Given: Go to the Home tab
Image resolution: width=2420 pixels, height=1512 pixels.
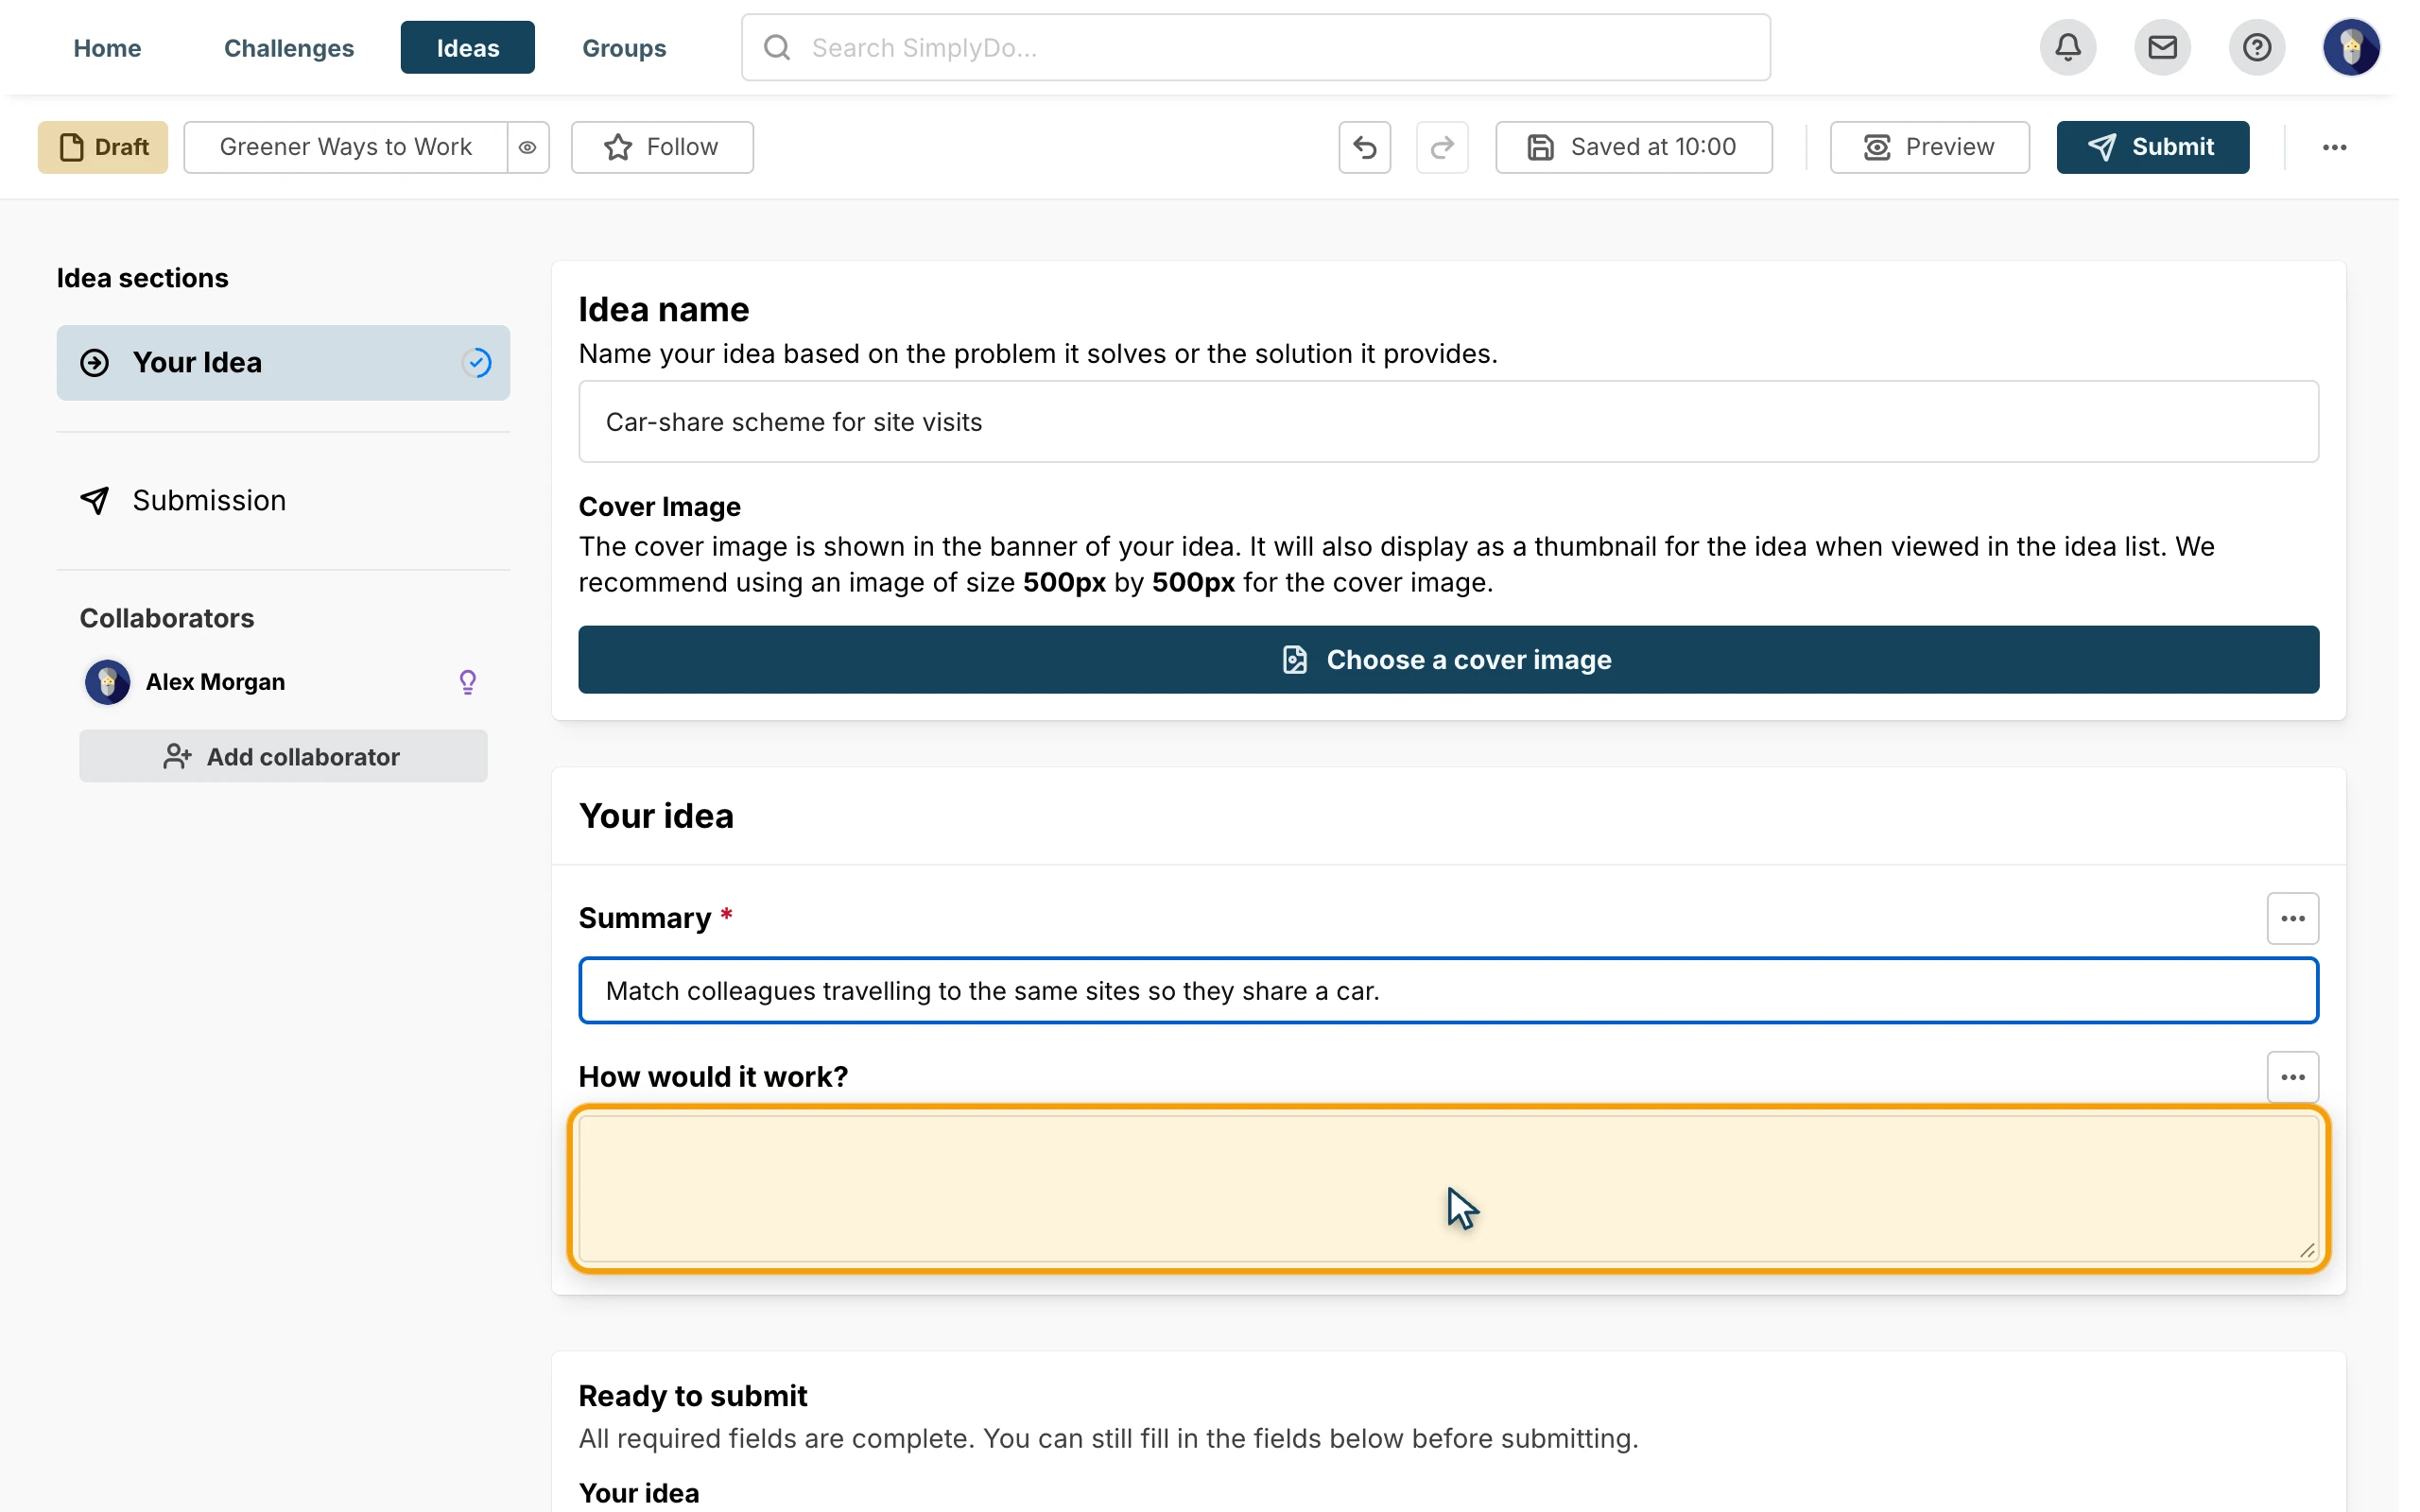Looking at the screenshot, I should (107, 48).
